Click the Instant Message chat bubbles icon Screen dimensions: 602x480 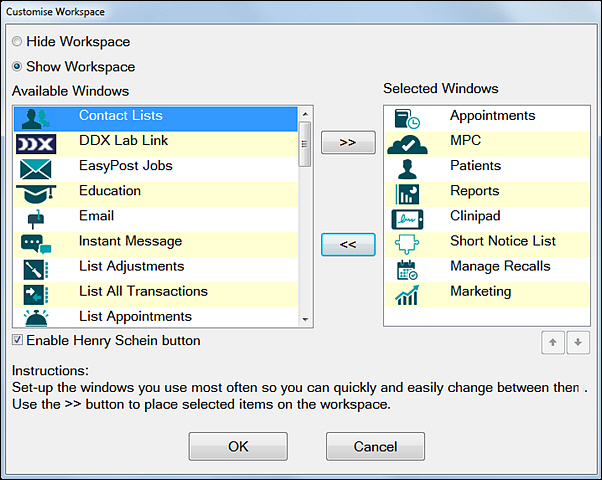36,244
